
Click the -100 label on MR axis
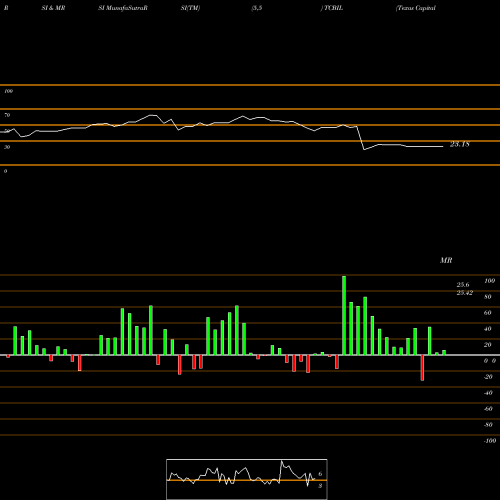[x=490, y=441]
